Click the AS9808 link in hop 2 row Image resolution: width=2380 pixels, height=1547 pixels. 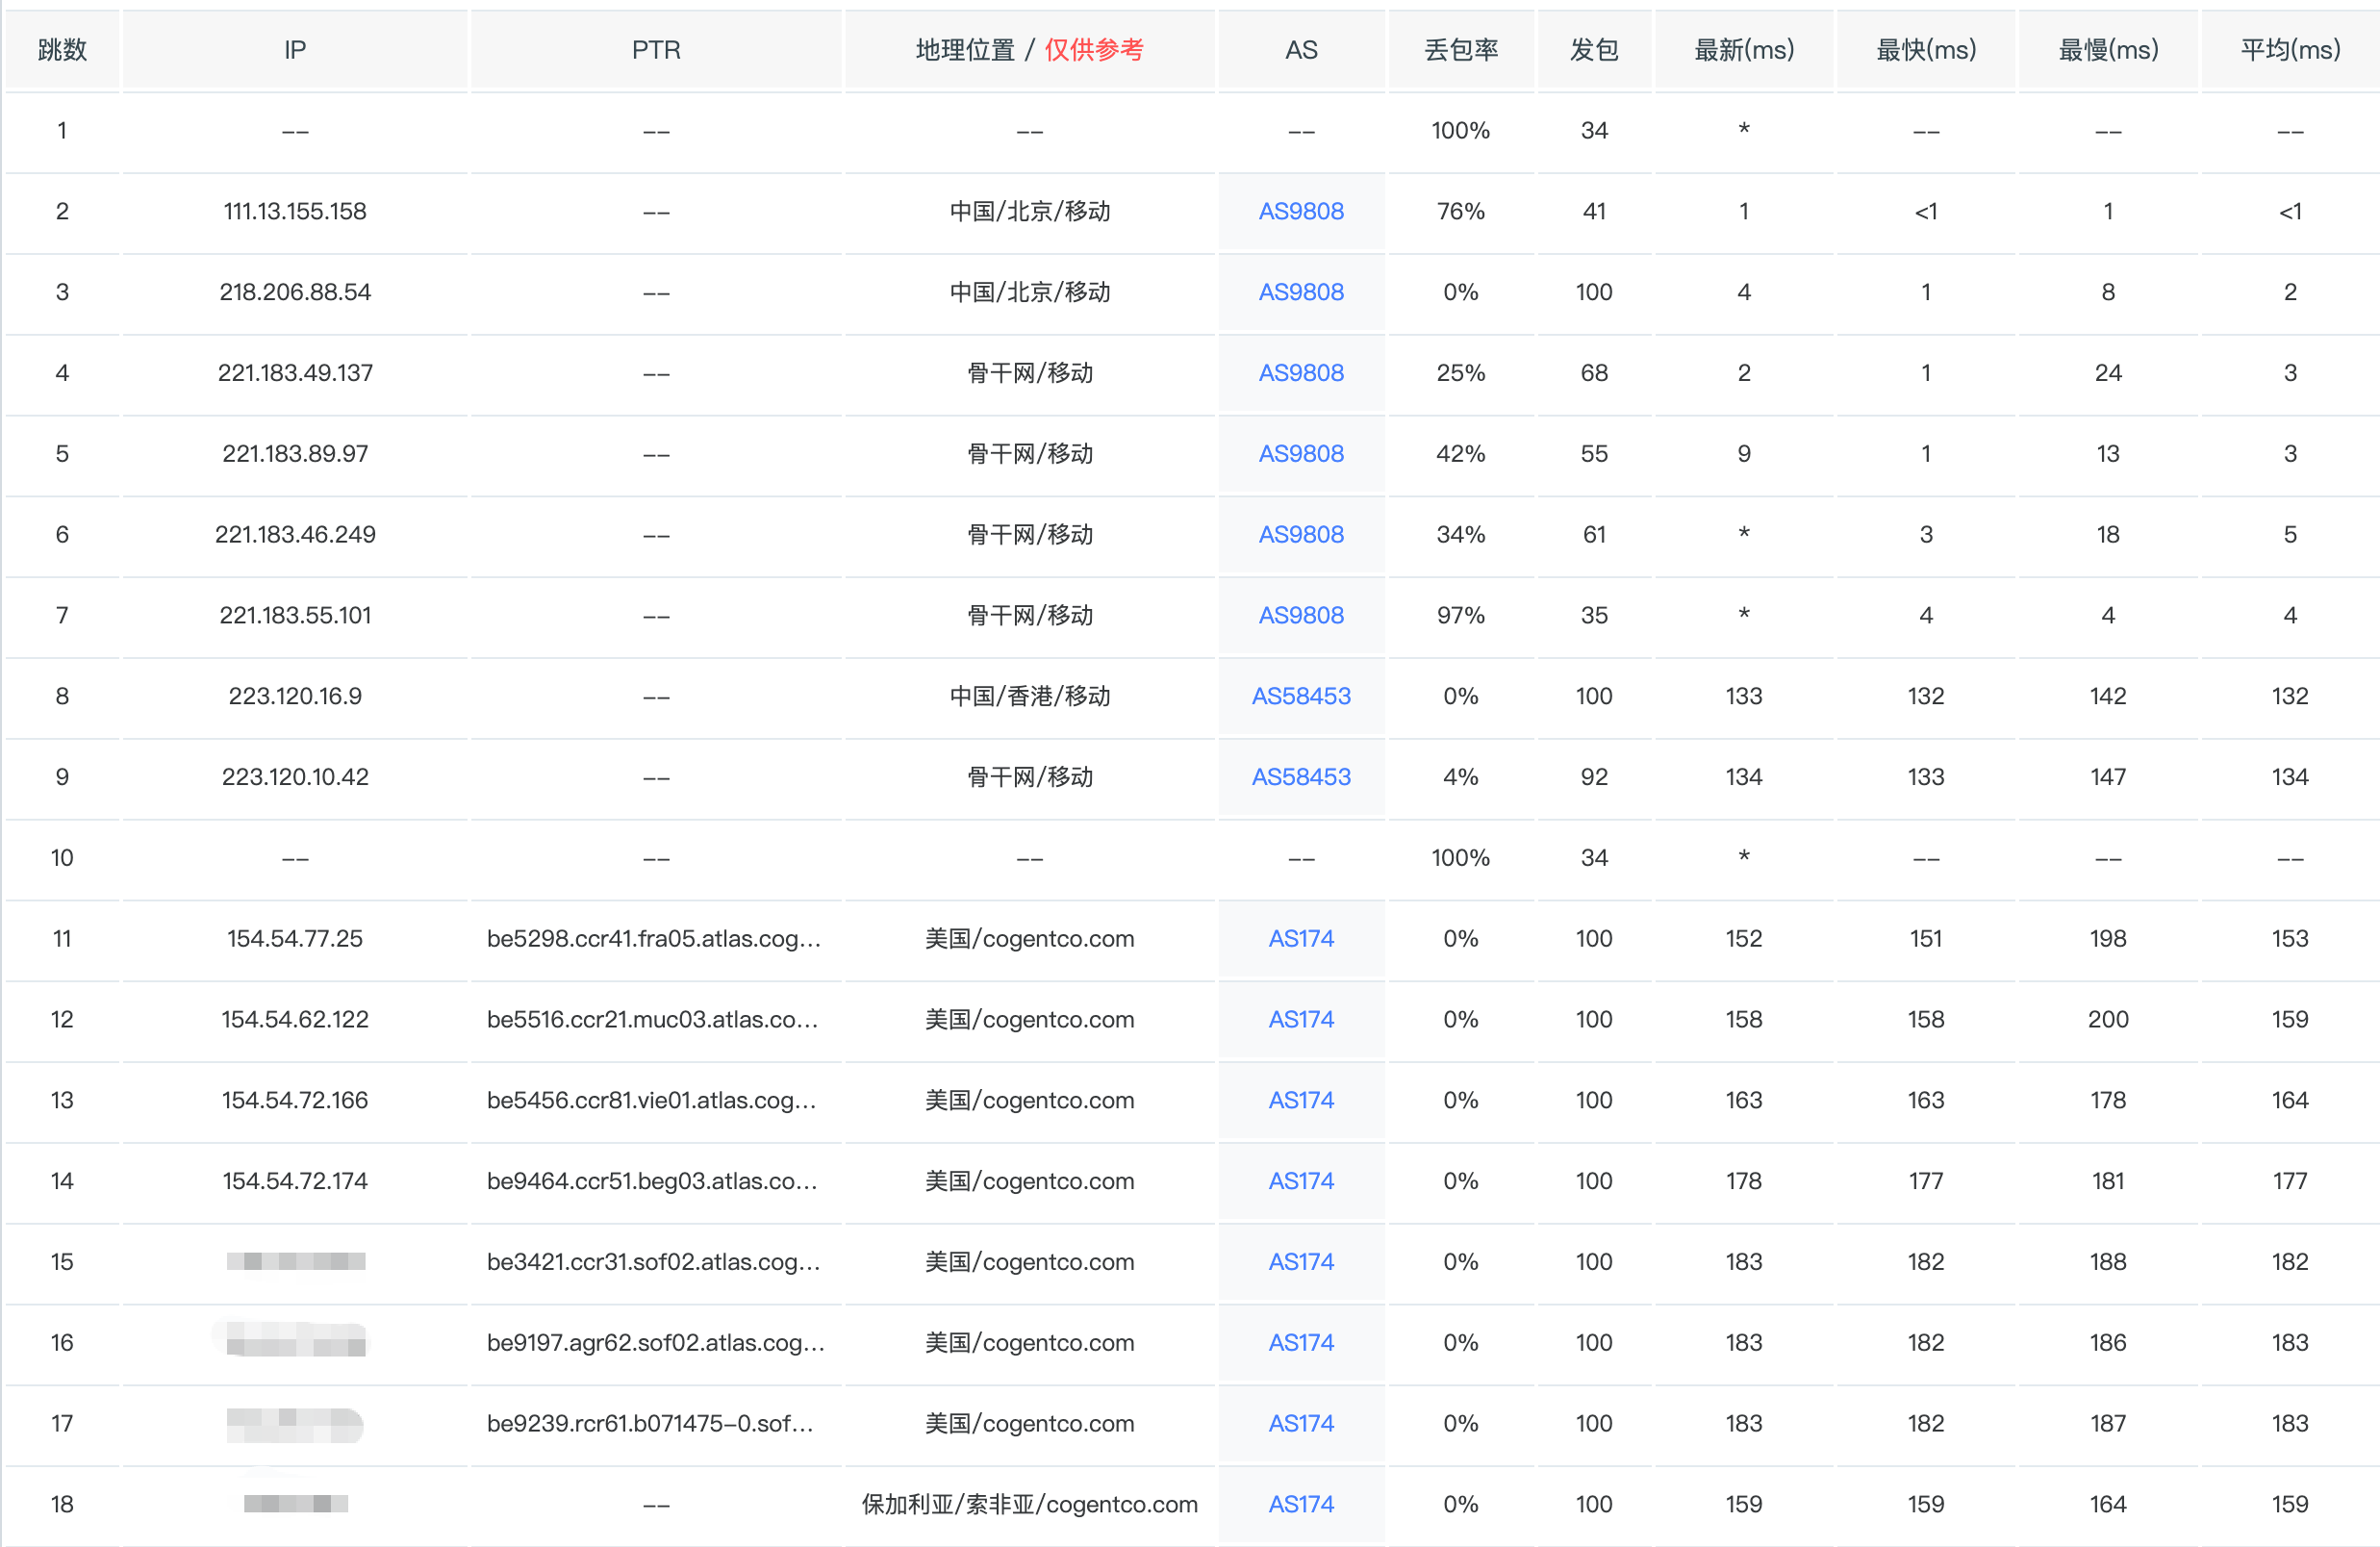point(1300,211)
